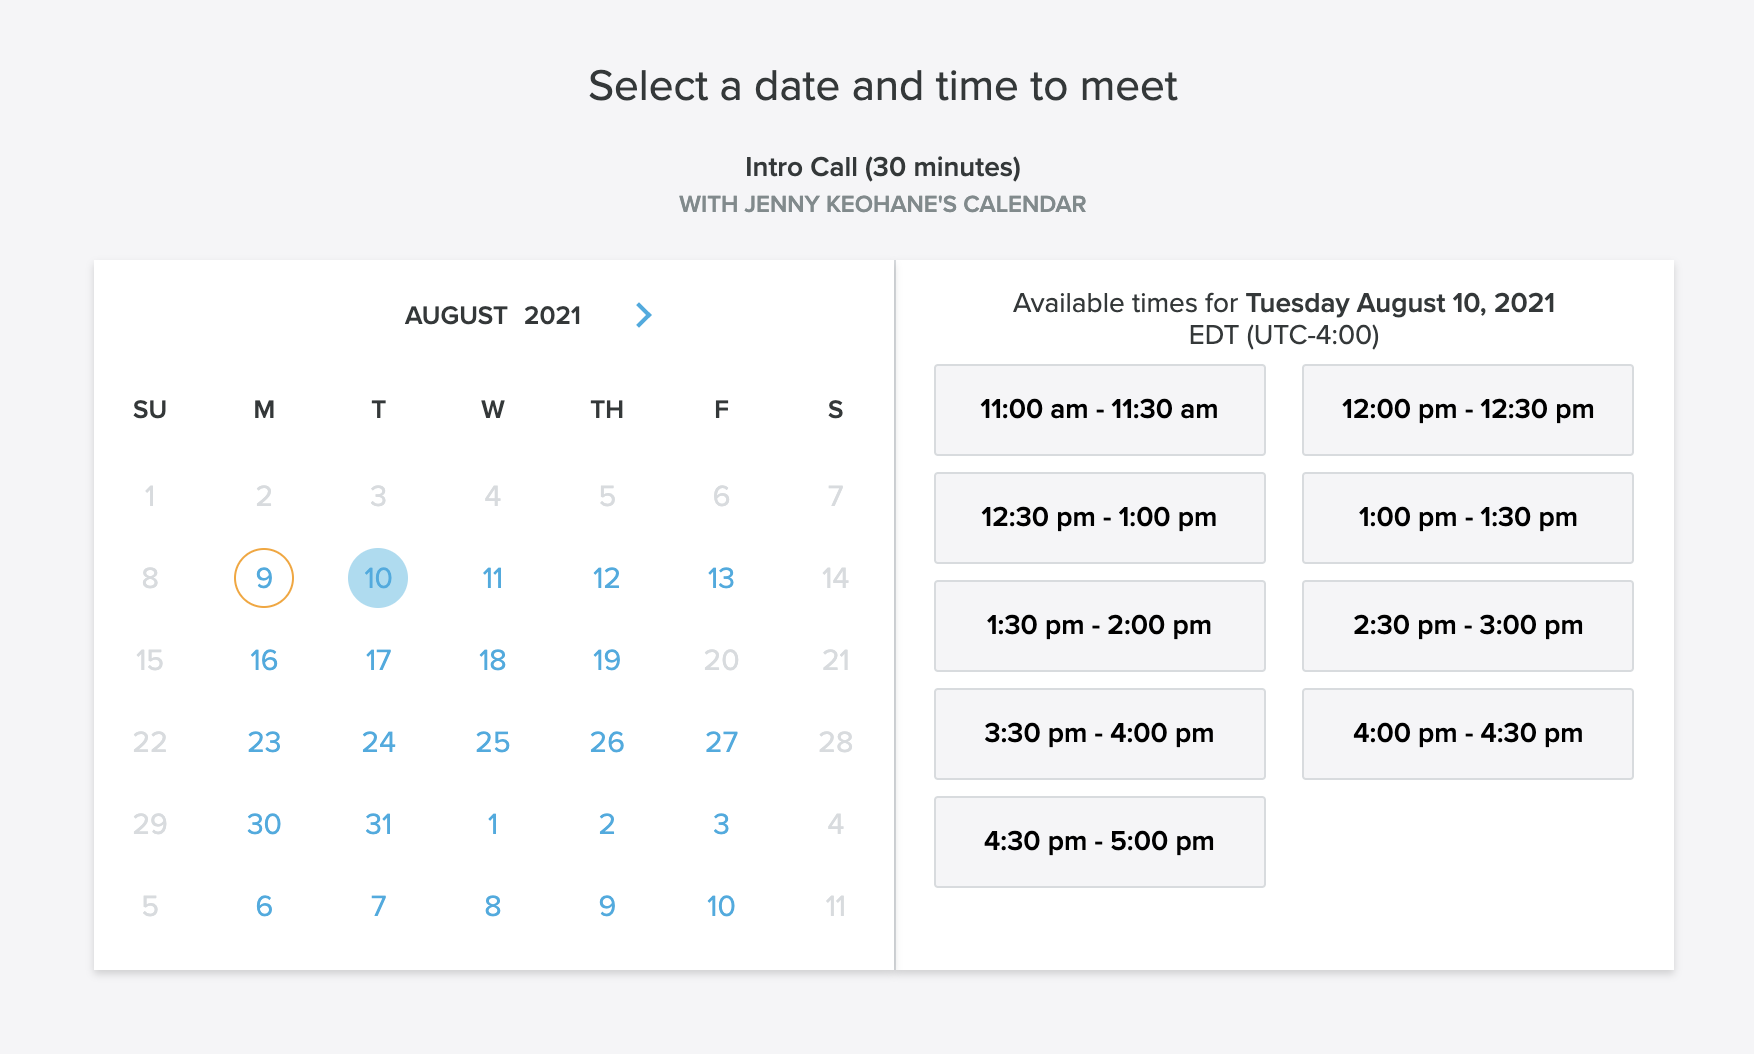This screenshot has height=1054, width=1754.
Task: Select the last day of August, 31
Action: click(x=377, y=823)
